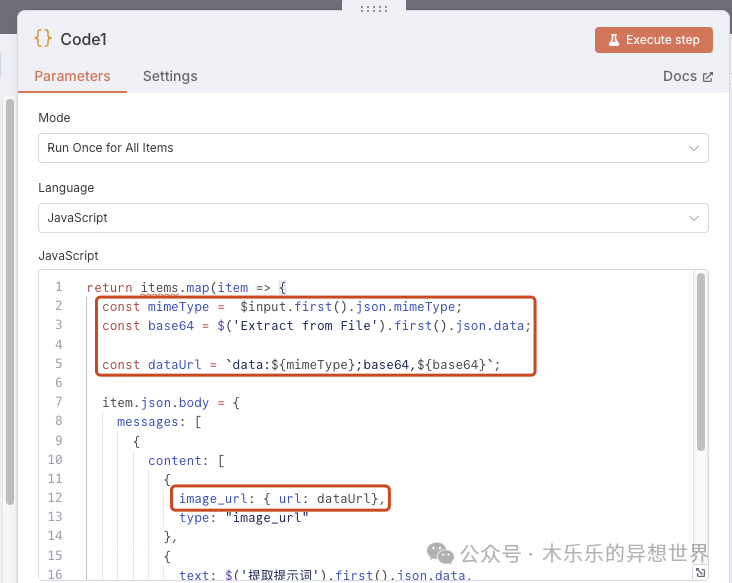Click the text: $('提取提示词') code line
Viewport: 732px width, 583px height.
point(324,575)
